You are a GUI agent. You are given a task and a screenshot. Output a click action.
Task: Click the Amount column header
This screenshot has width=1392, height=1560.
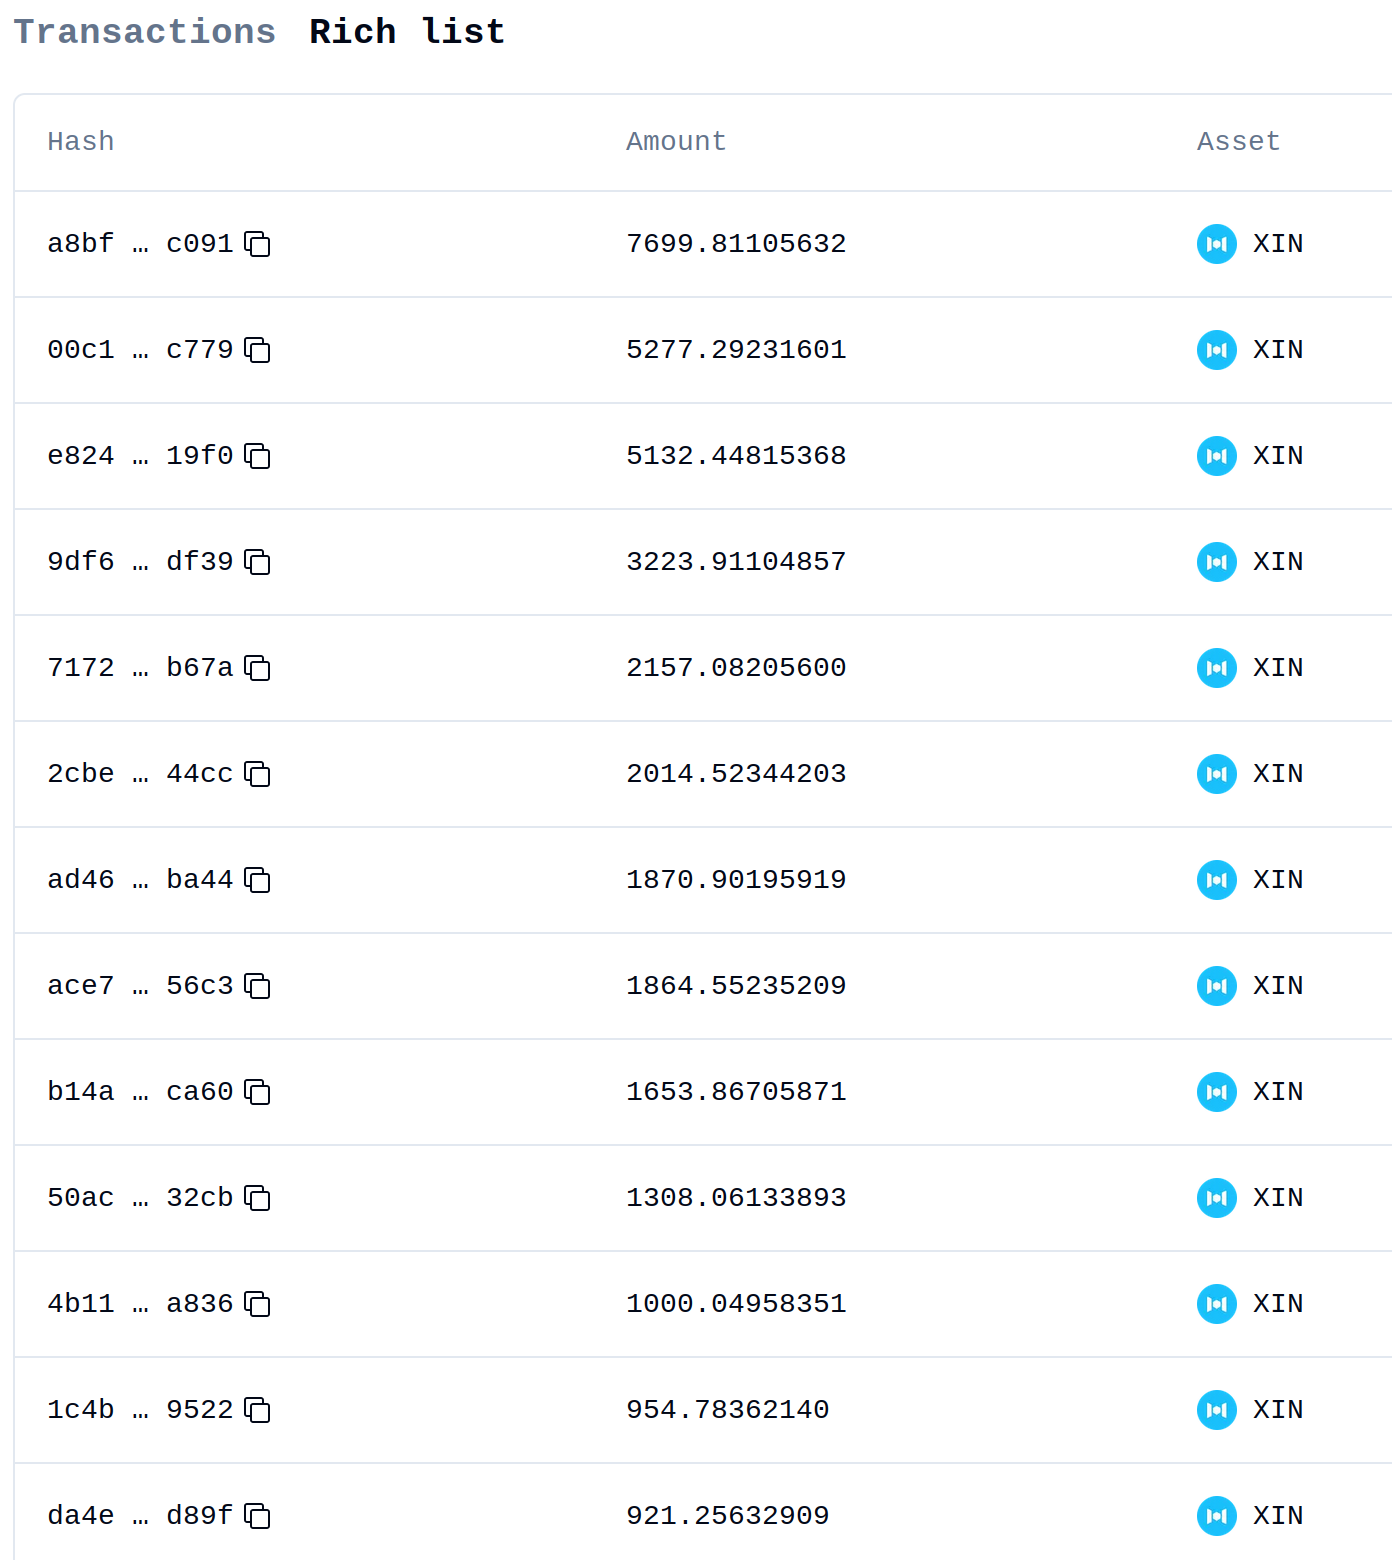click(x=676, y=142)
